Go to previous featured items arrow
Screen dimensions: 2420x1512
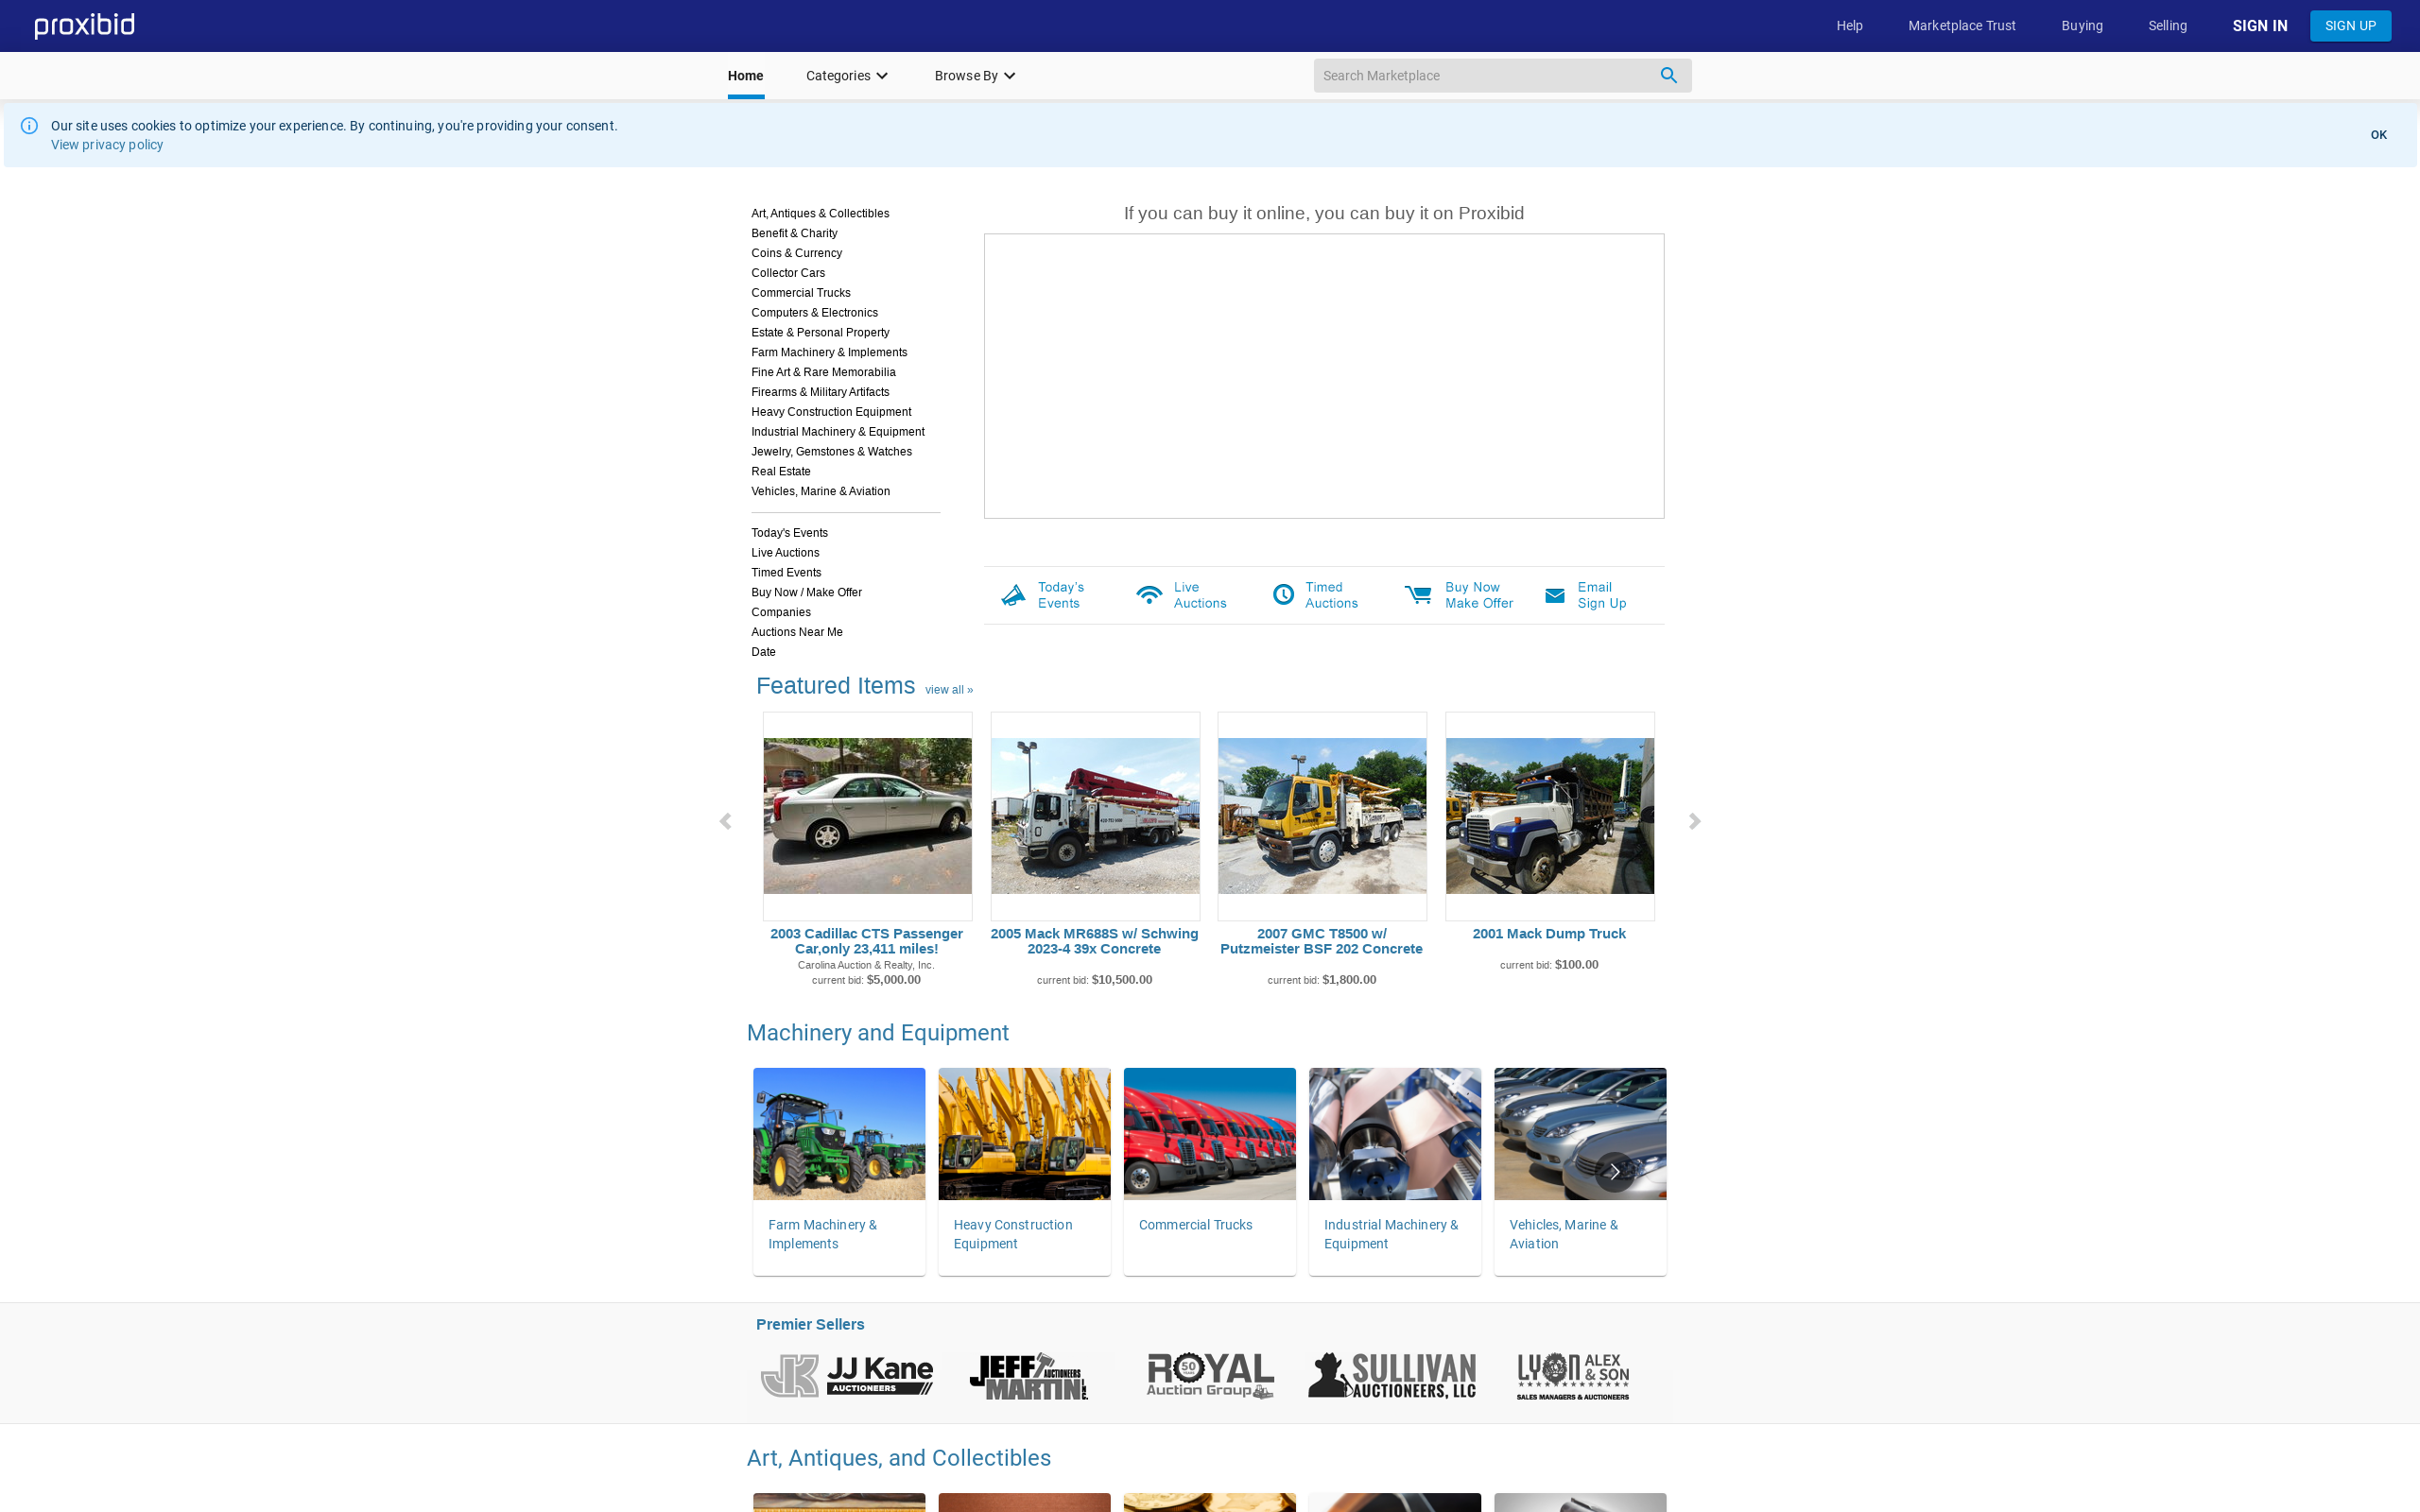726,821
